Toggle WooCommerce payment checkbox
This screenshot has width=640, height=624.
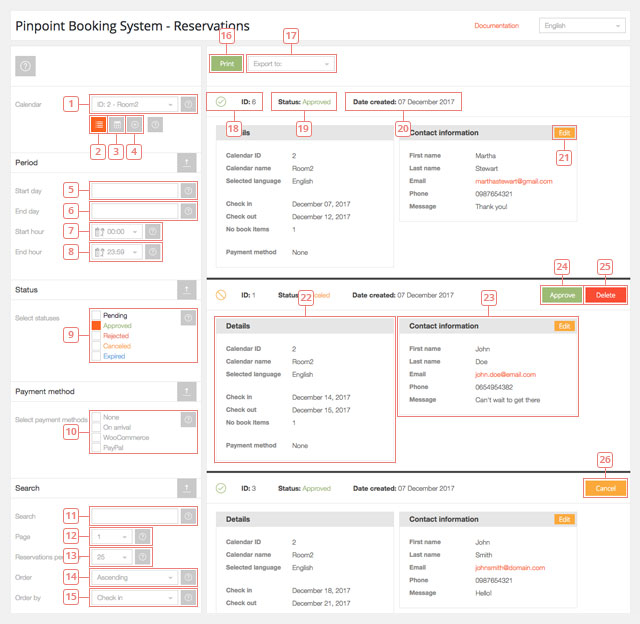coord(96,437)
